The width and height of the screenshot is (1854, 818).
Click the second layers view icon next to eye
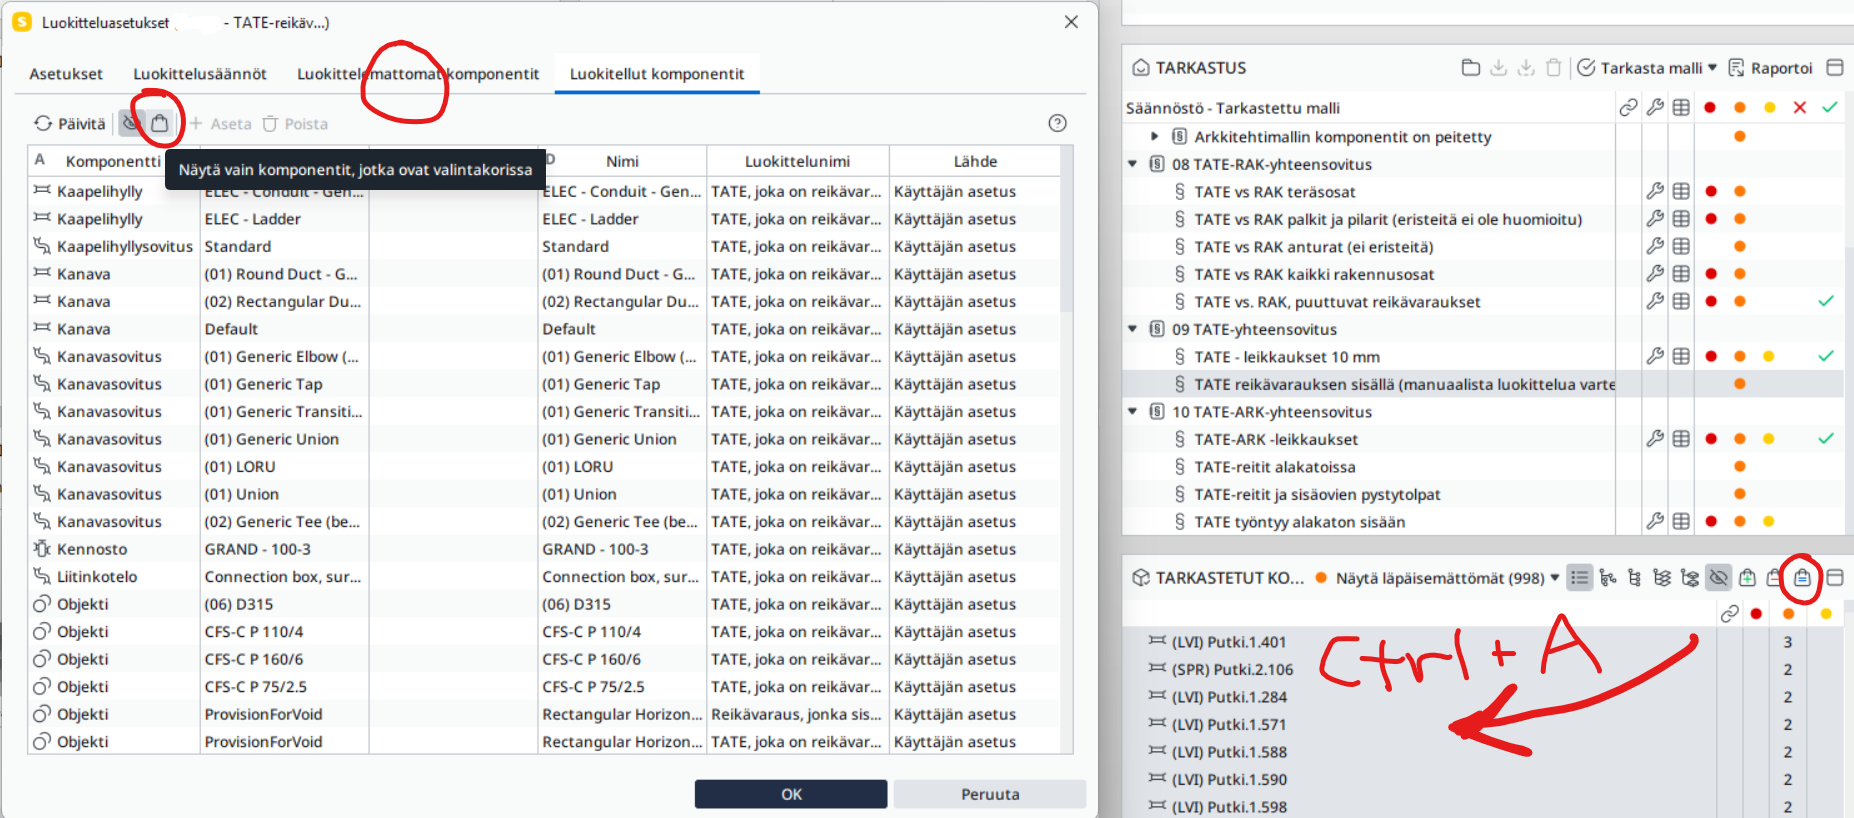click(1690, 577)
